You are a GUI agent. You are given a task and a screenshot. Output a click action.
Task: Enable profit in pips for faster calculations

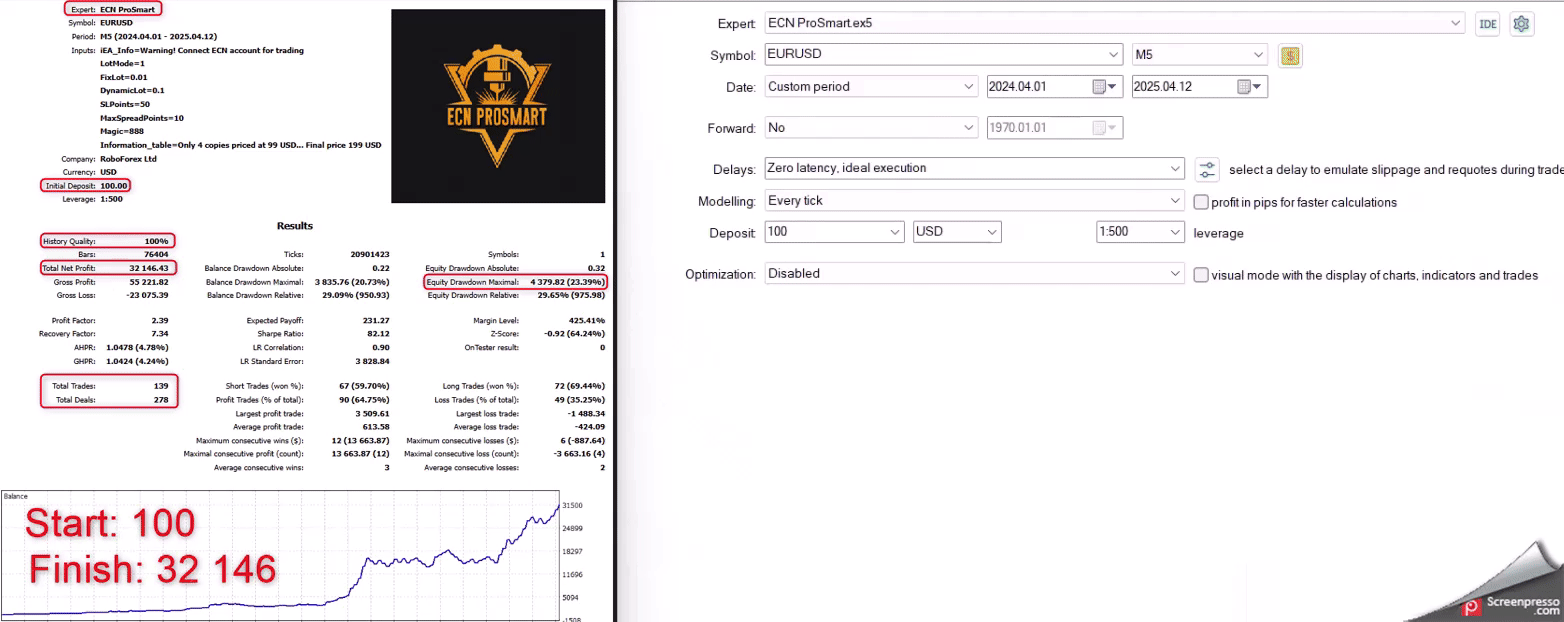[x=1201, y=202]
